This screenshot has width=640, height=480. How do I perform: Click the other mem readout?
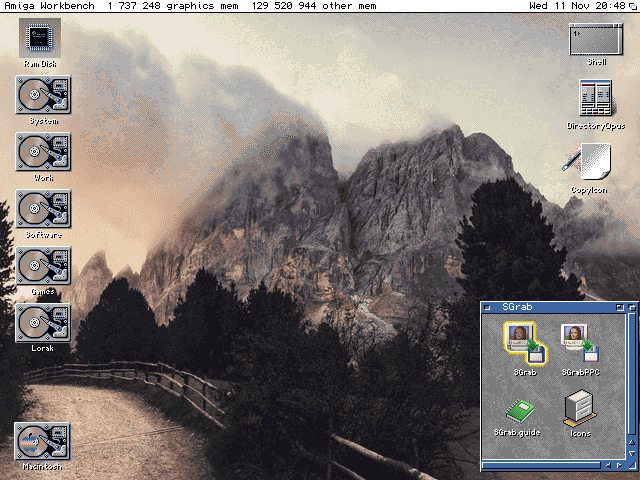314,6
